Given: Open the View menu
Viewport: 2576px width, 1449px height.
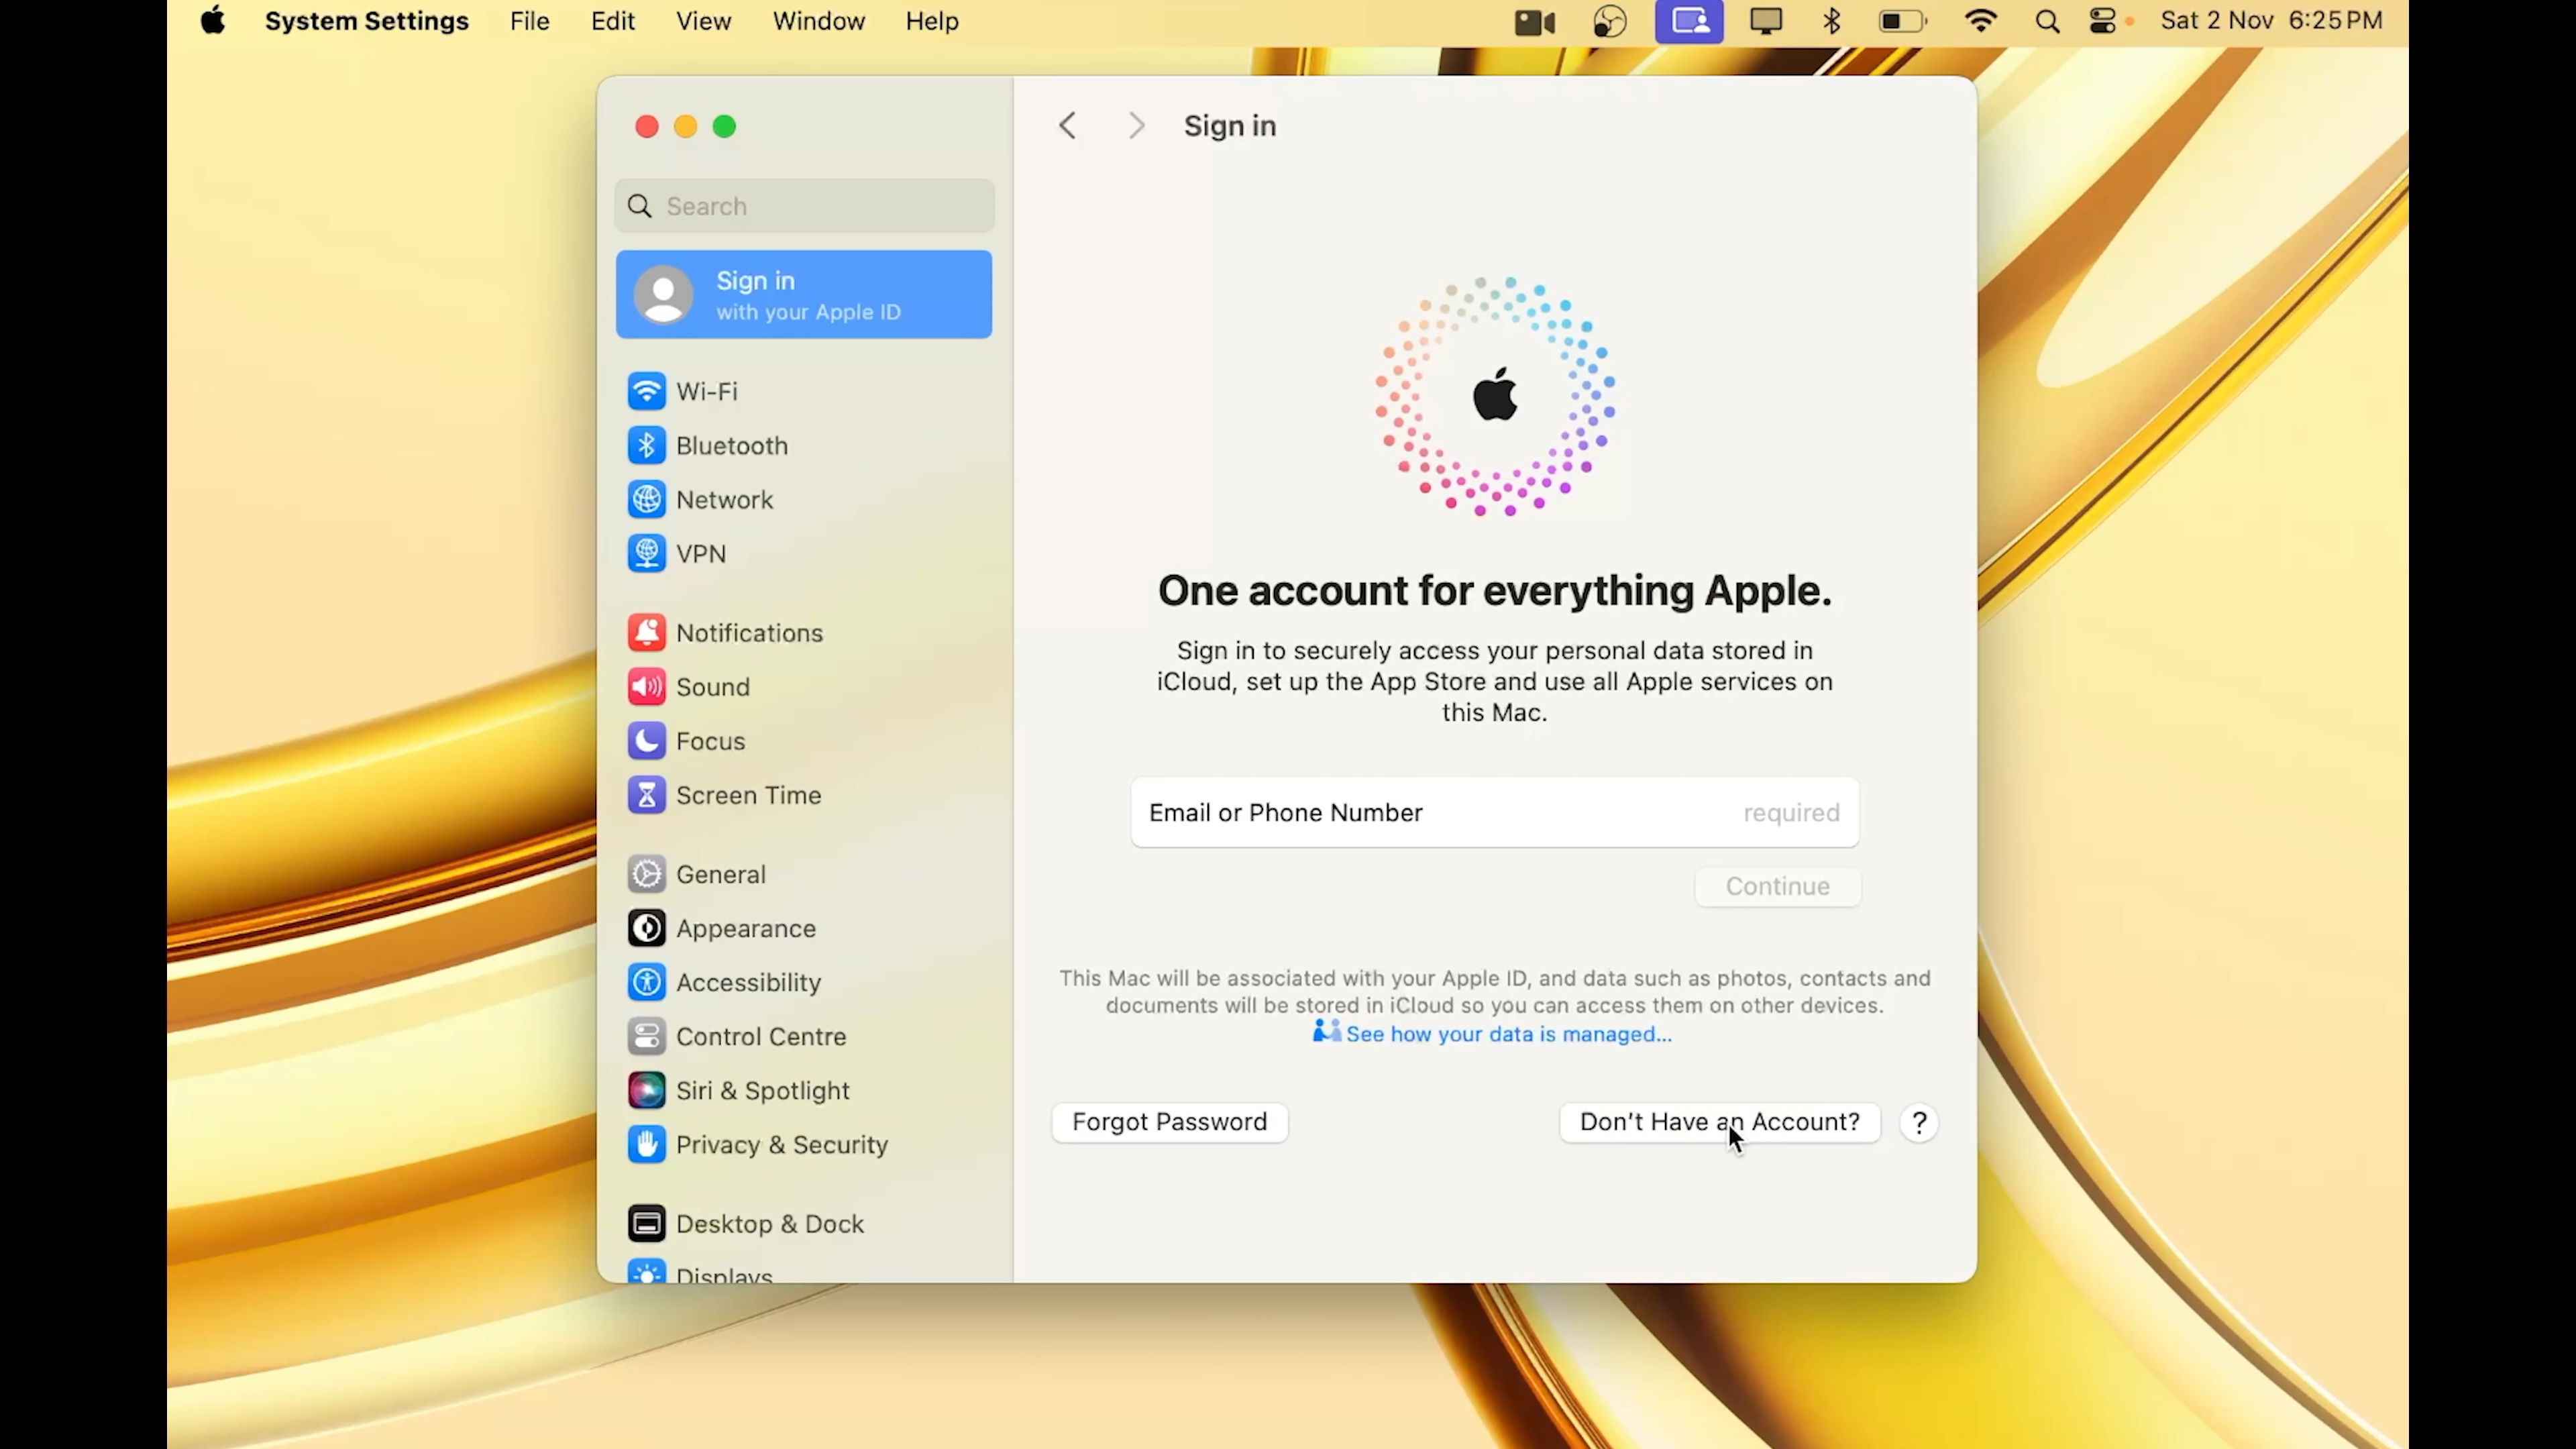Looking at the screenshot, I should (x=703, y=21).
